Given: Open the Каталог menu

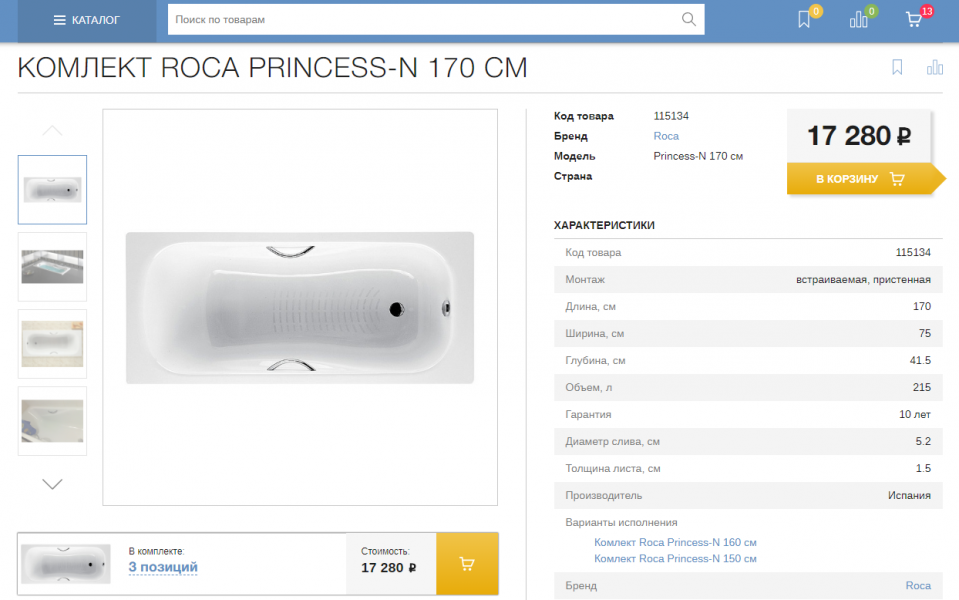Looking at the screenshot, I should click(x=87, y=19).
